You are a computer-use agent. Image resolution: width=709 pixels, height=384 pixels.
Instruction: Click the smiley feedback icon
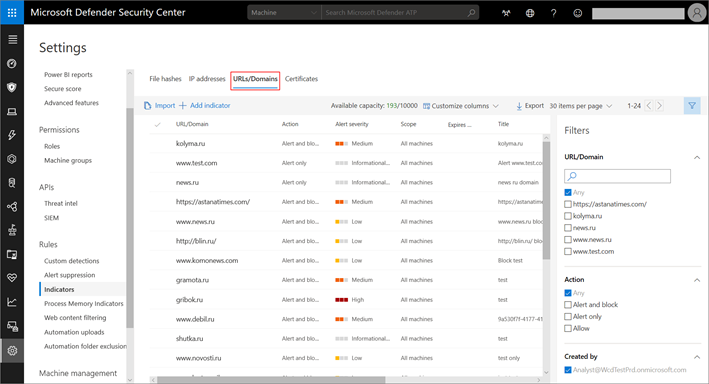coord(577,13)
